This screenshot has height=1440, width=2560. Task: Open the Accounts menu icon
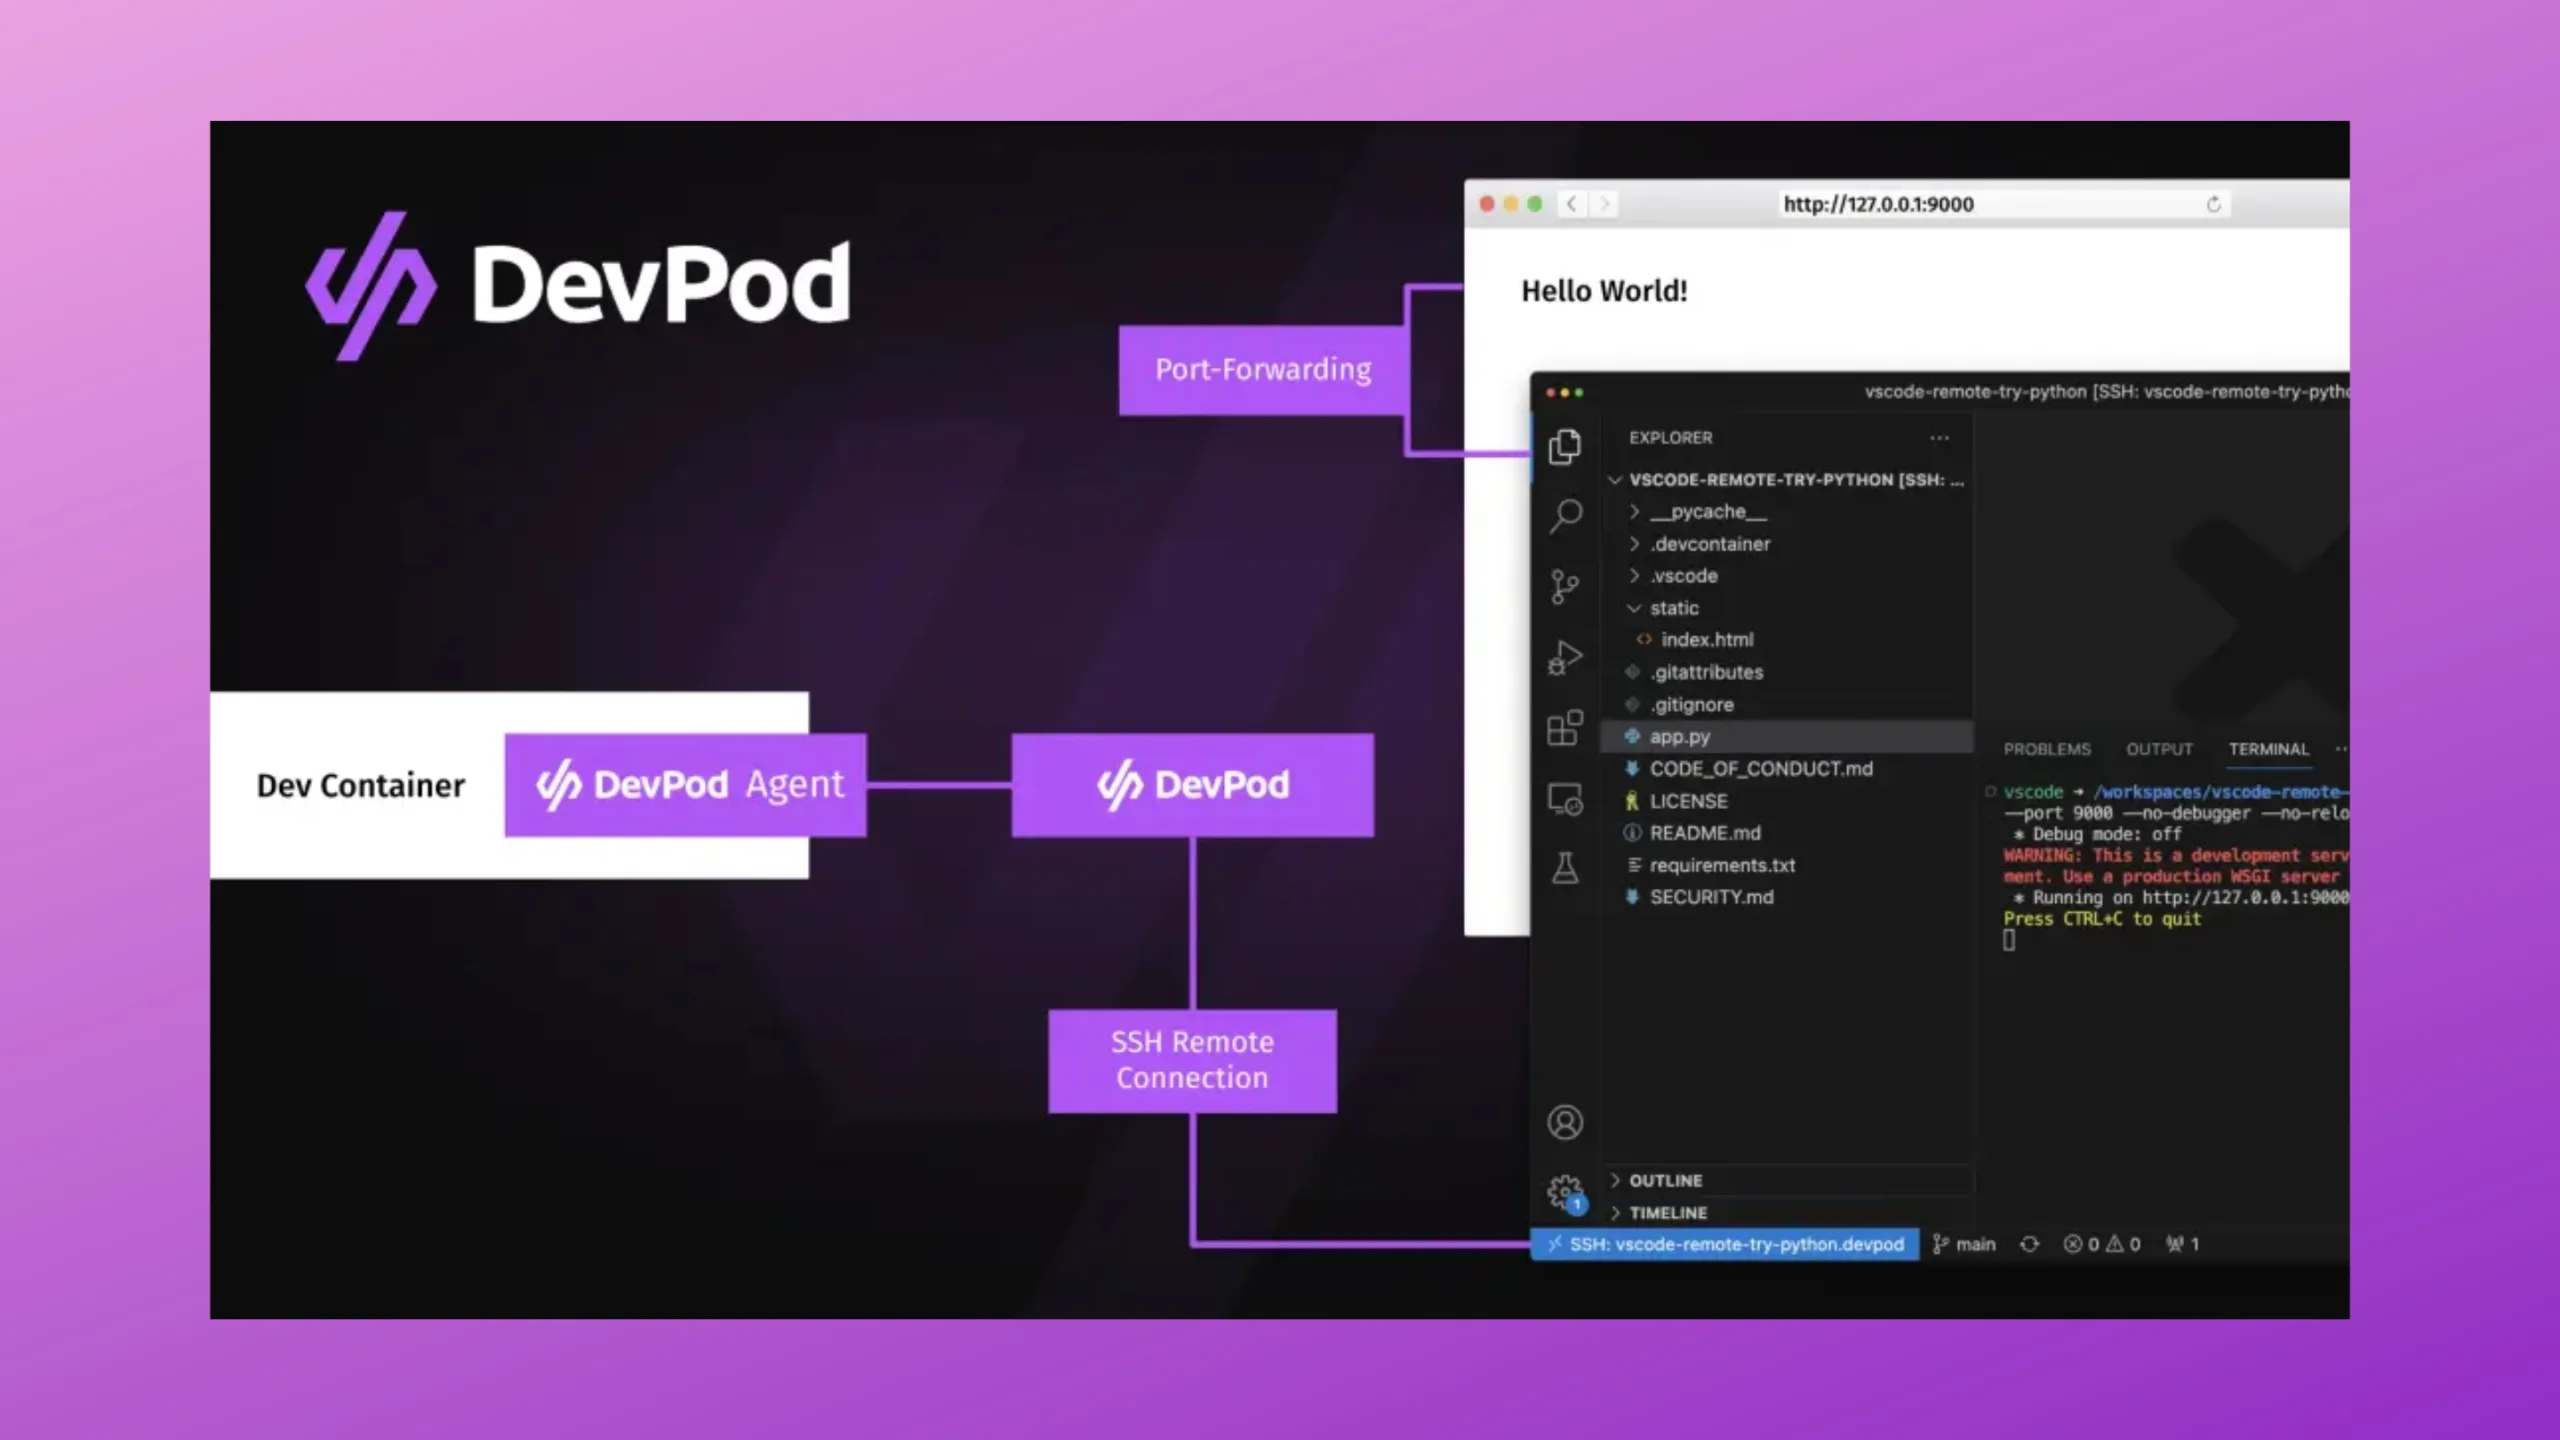click(1565, 1122)
